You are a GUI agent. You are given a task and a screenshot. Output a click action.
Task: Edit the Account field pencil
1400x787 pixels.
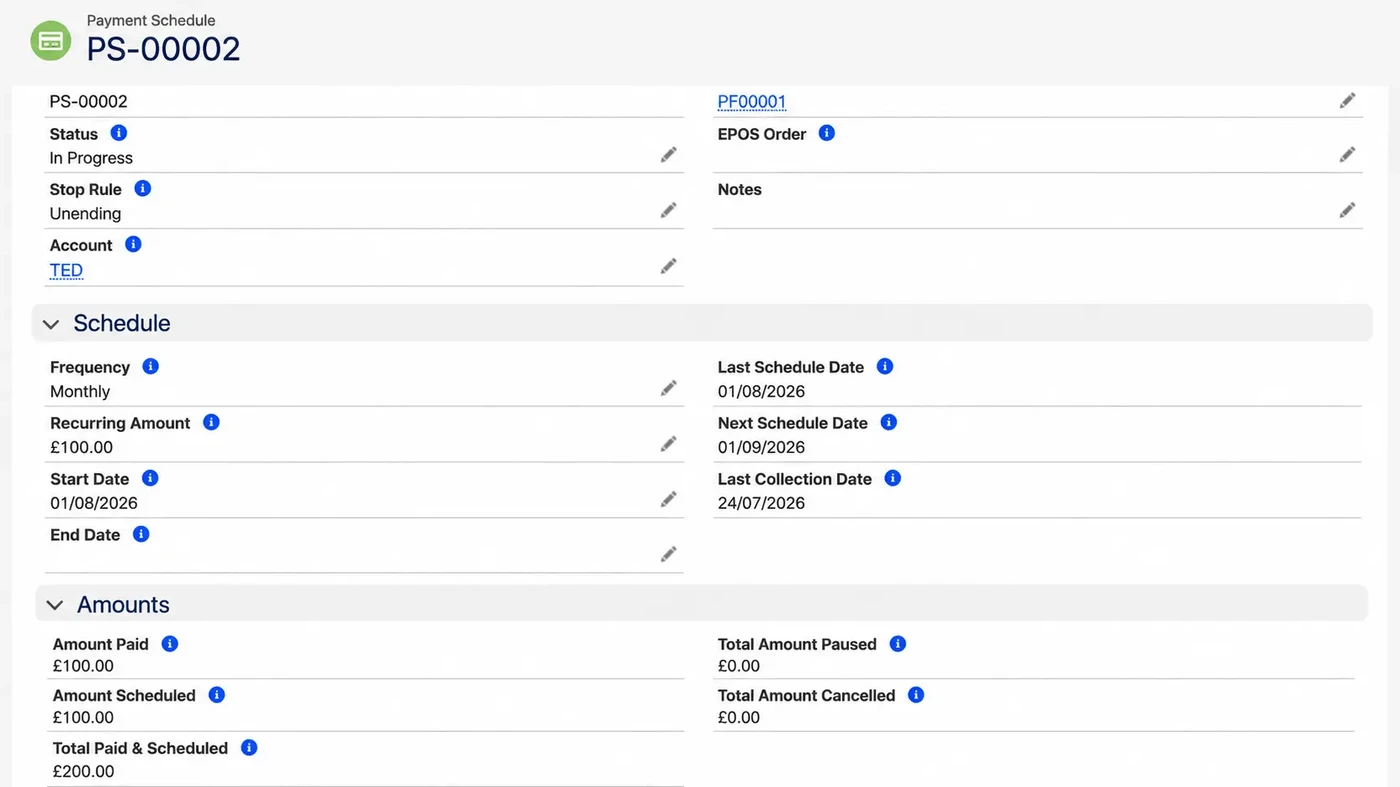coord(668,266)
